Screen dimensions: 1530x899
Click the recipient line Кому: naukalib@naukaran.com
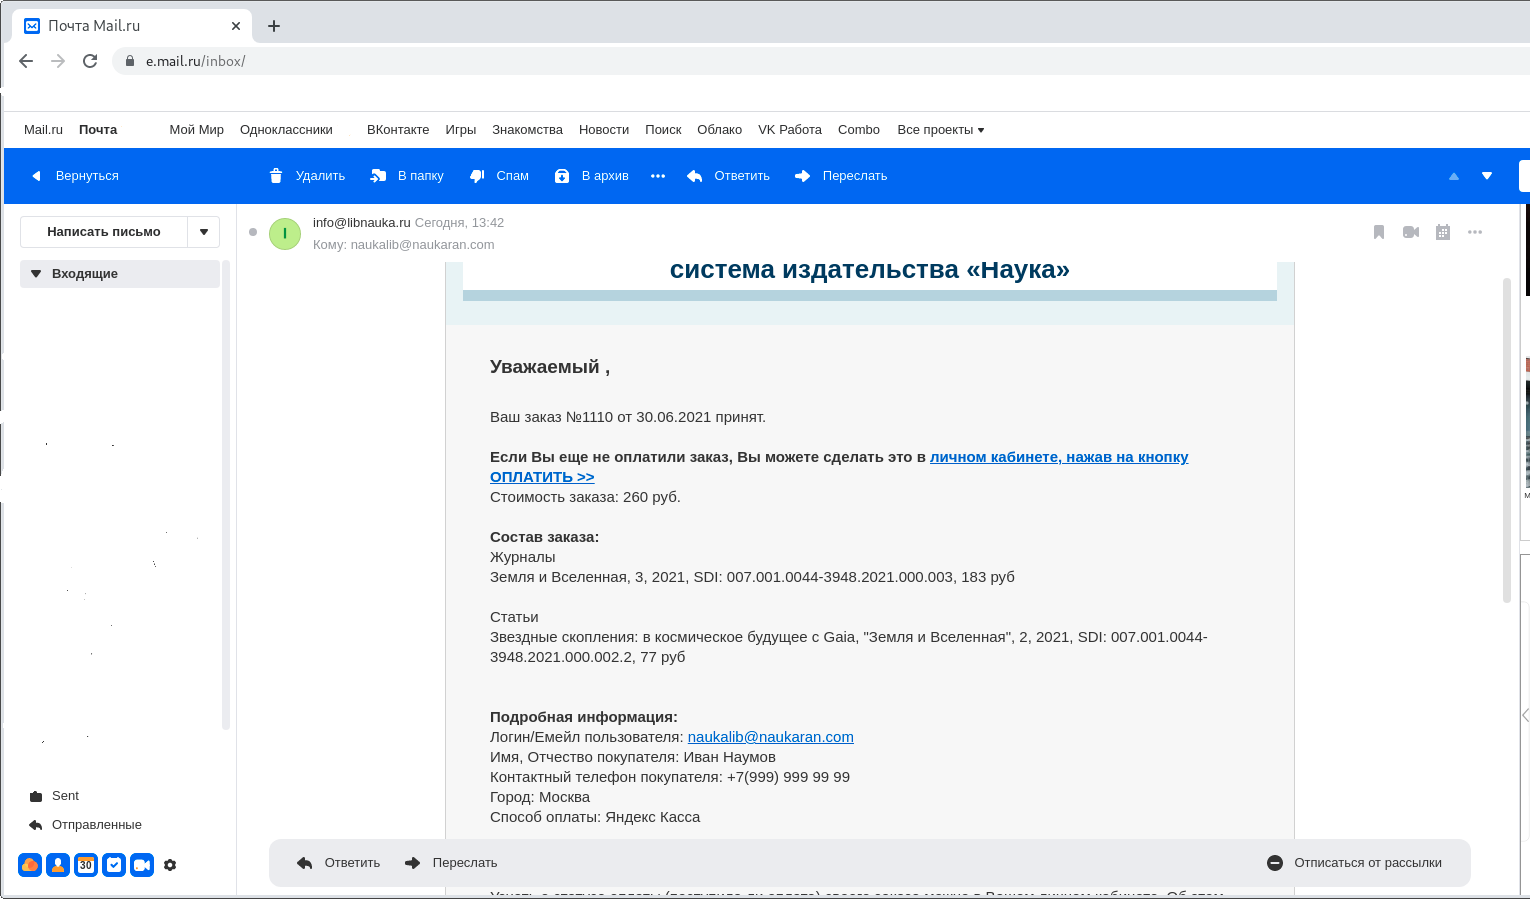pyautogui.click(x=404, y=245)
